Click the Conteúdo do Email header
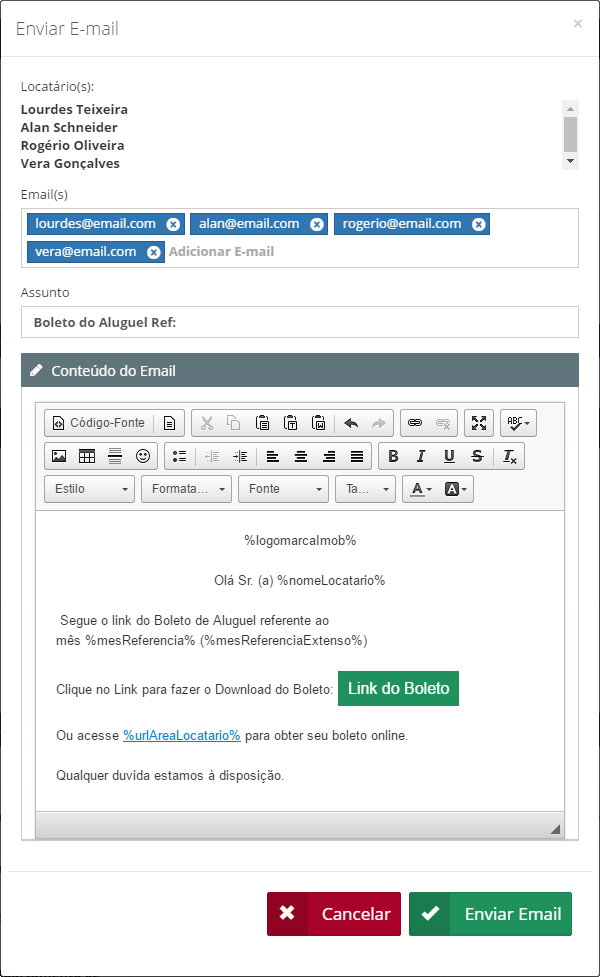 (300, 370)
